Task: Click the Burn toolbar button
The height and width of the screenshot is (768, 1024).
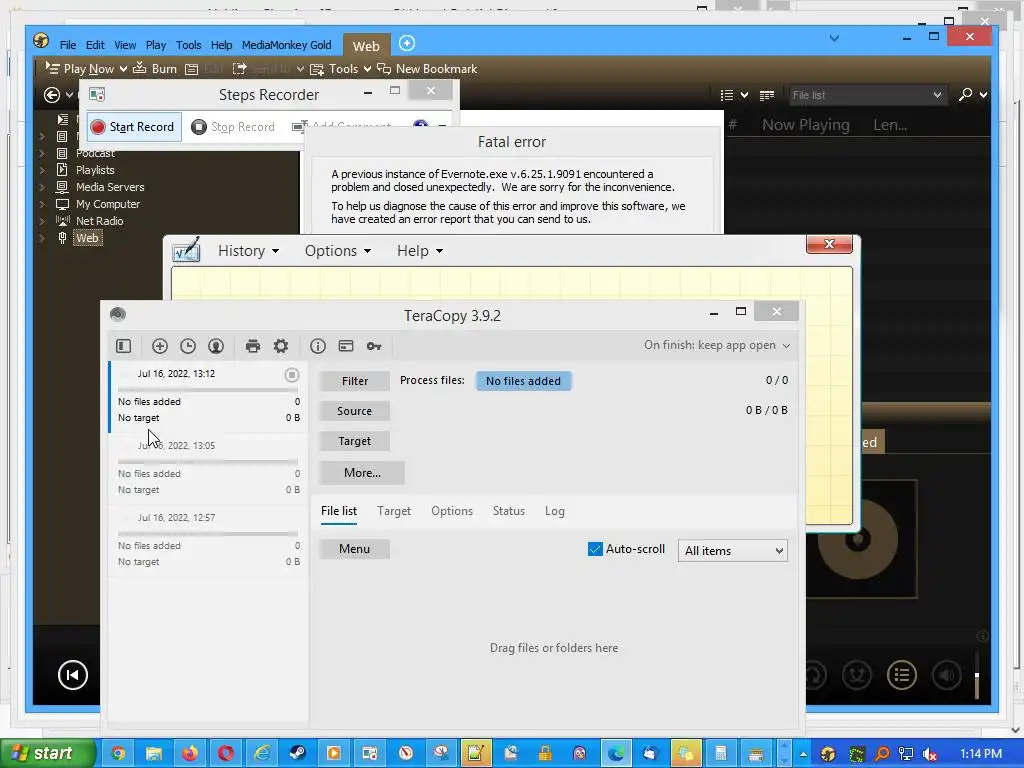Action: (x=155, y=69)
